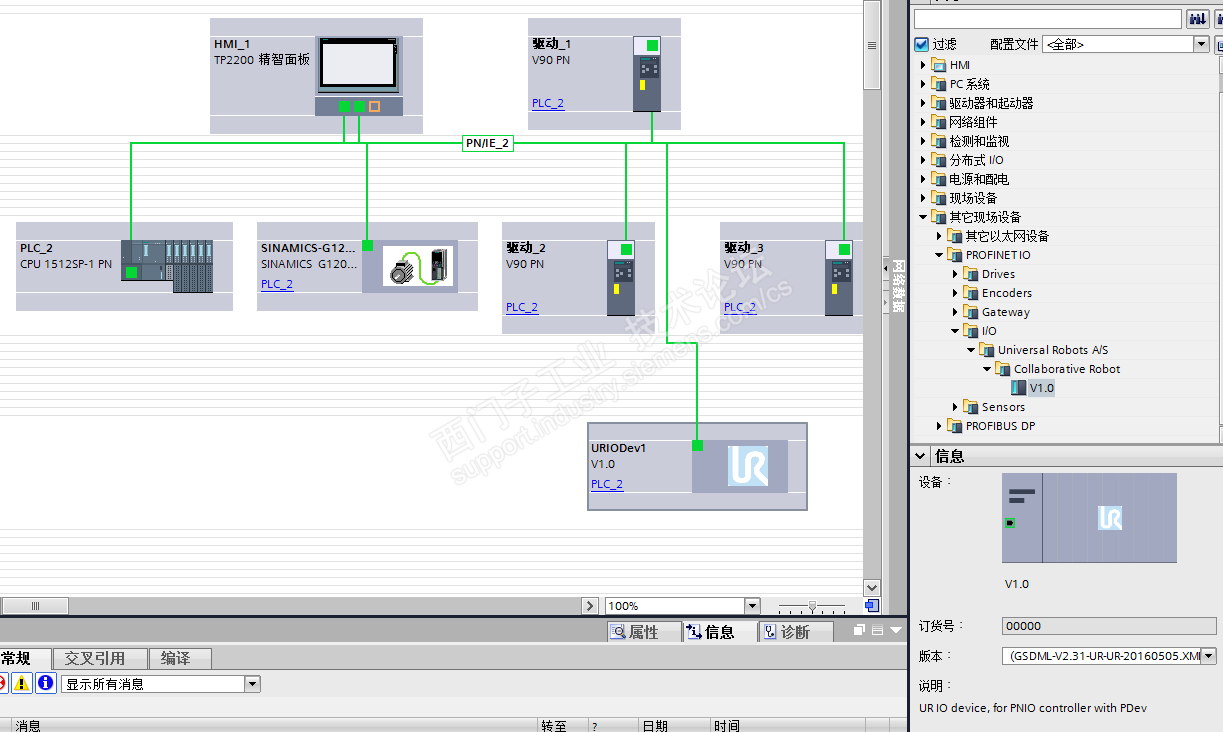Collapse the inspector window with down arrow
The width and height of the screenshot is (1223, 732).
coord(896,631)
